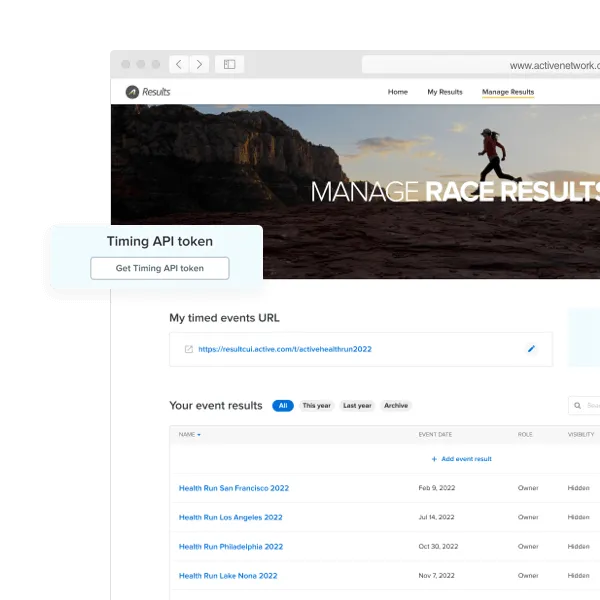The image size is (600, 600).
Task: Click the pencil edit icon for URL
Action: 531,349
